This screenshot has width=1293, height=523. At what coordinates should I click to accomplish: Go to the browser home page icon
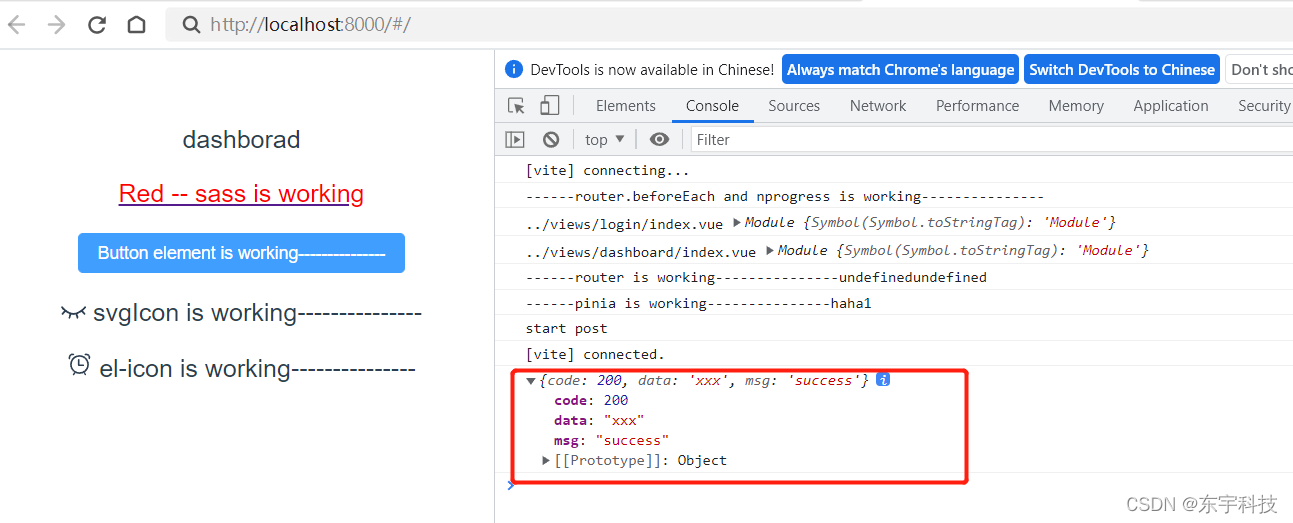(x=136, y=25)
